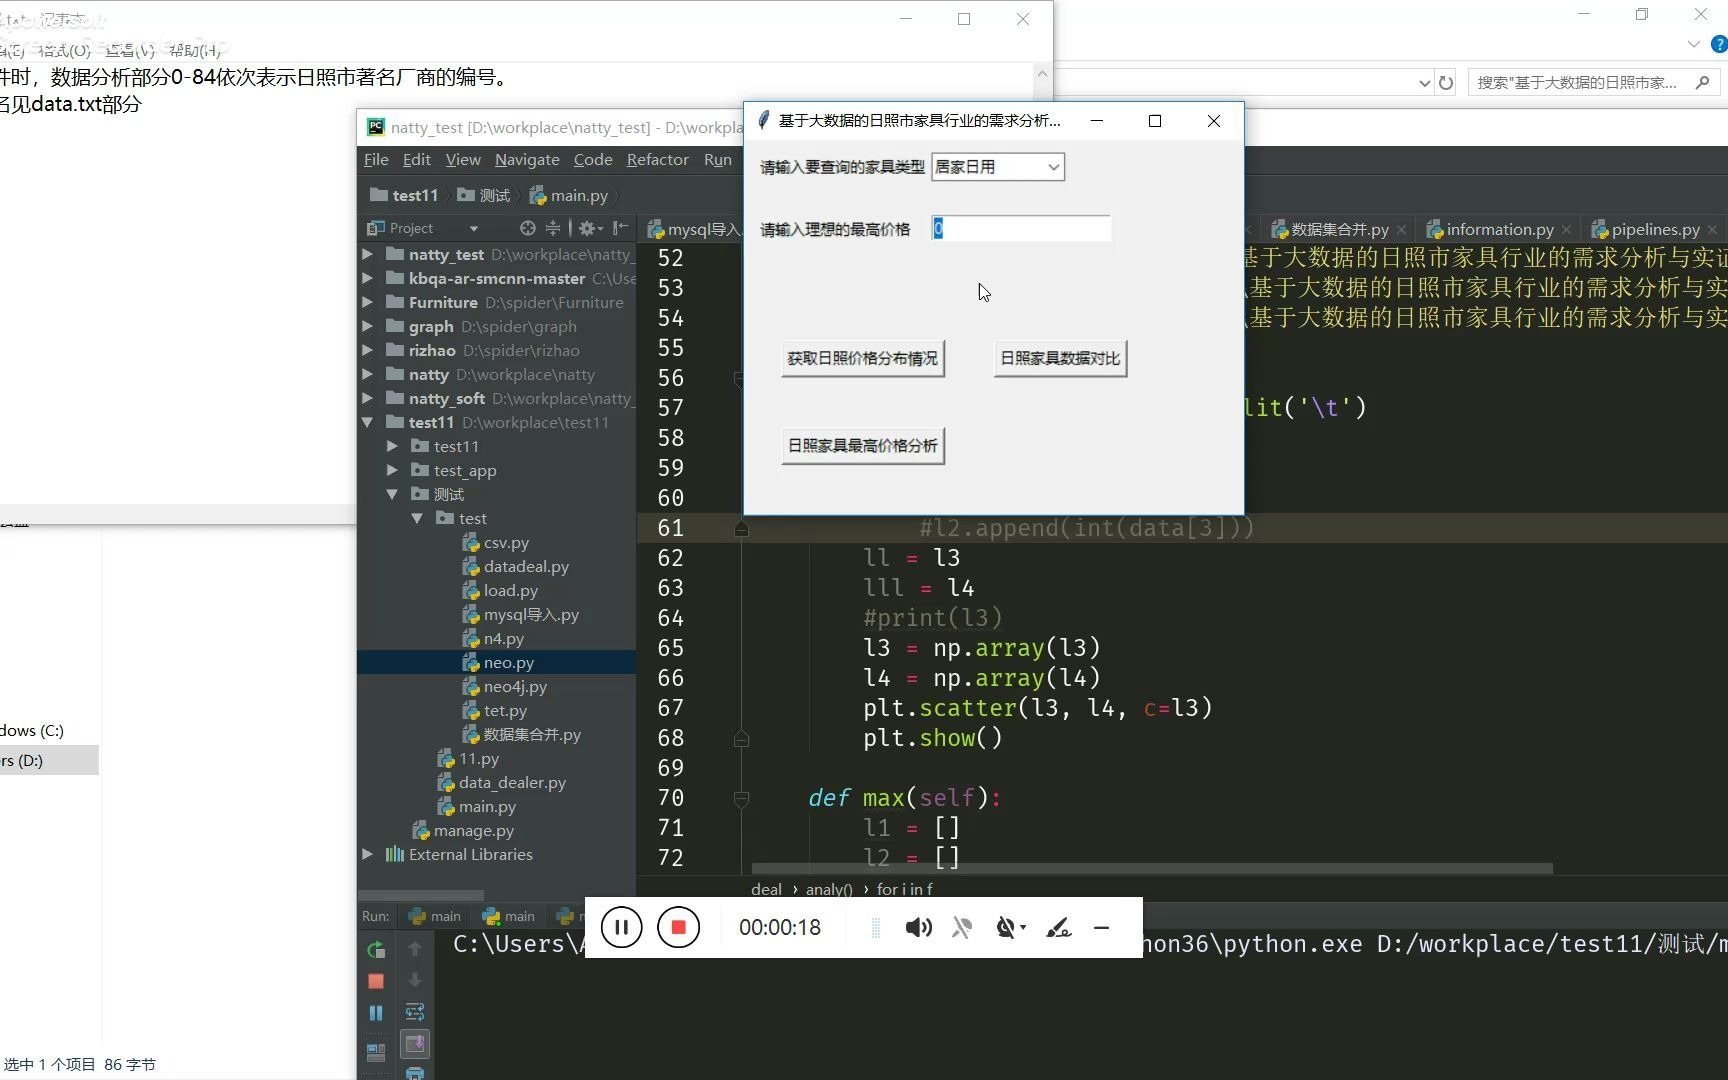Select neo.py in the Project tree
1728x1080 pixels.
[509, 662]
